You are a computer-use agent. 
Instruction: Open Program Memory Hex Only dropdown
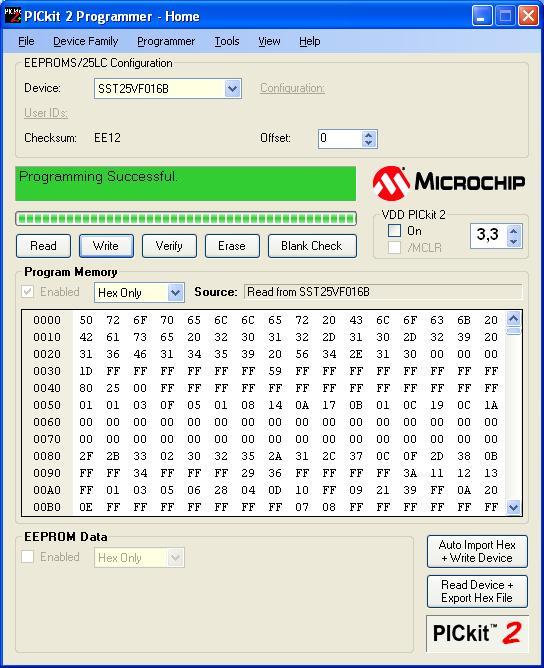(175, 293)
